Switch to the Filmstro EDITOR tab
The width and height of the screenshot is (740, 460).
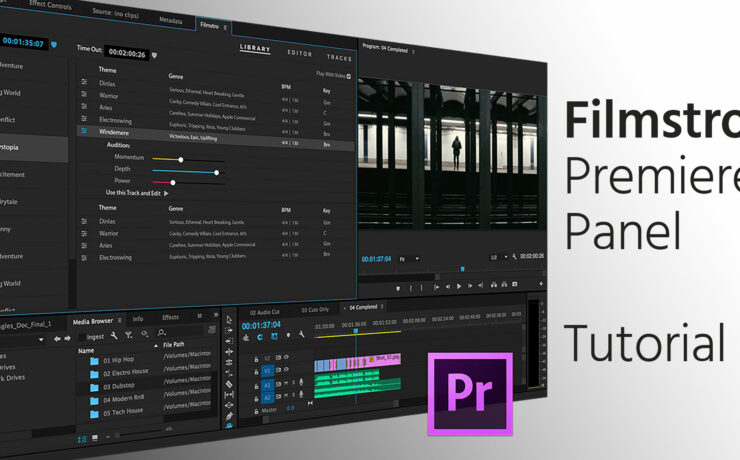tap(300, 53)
